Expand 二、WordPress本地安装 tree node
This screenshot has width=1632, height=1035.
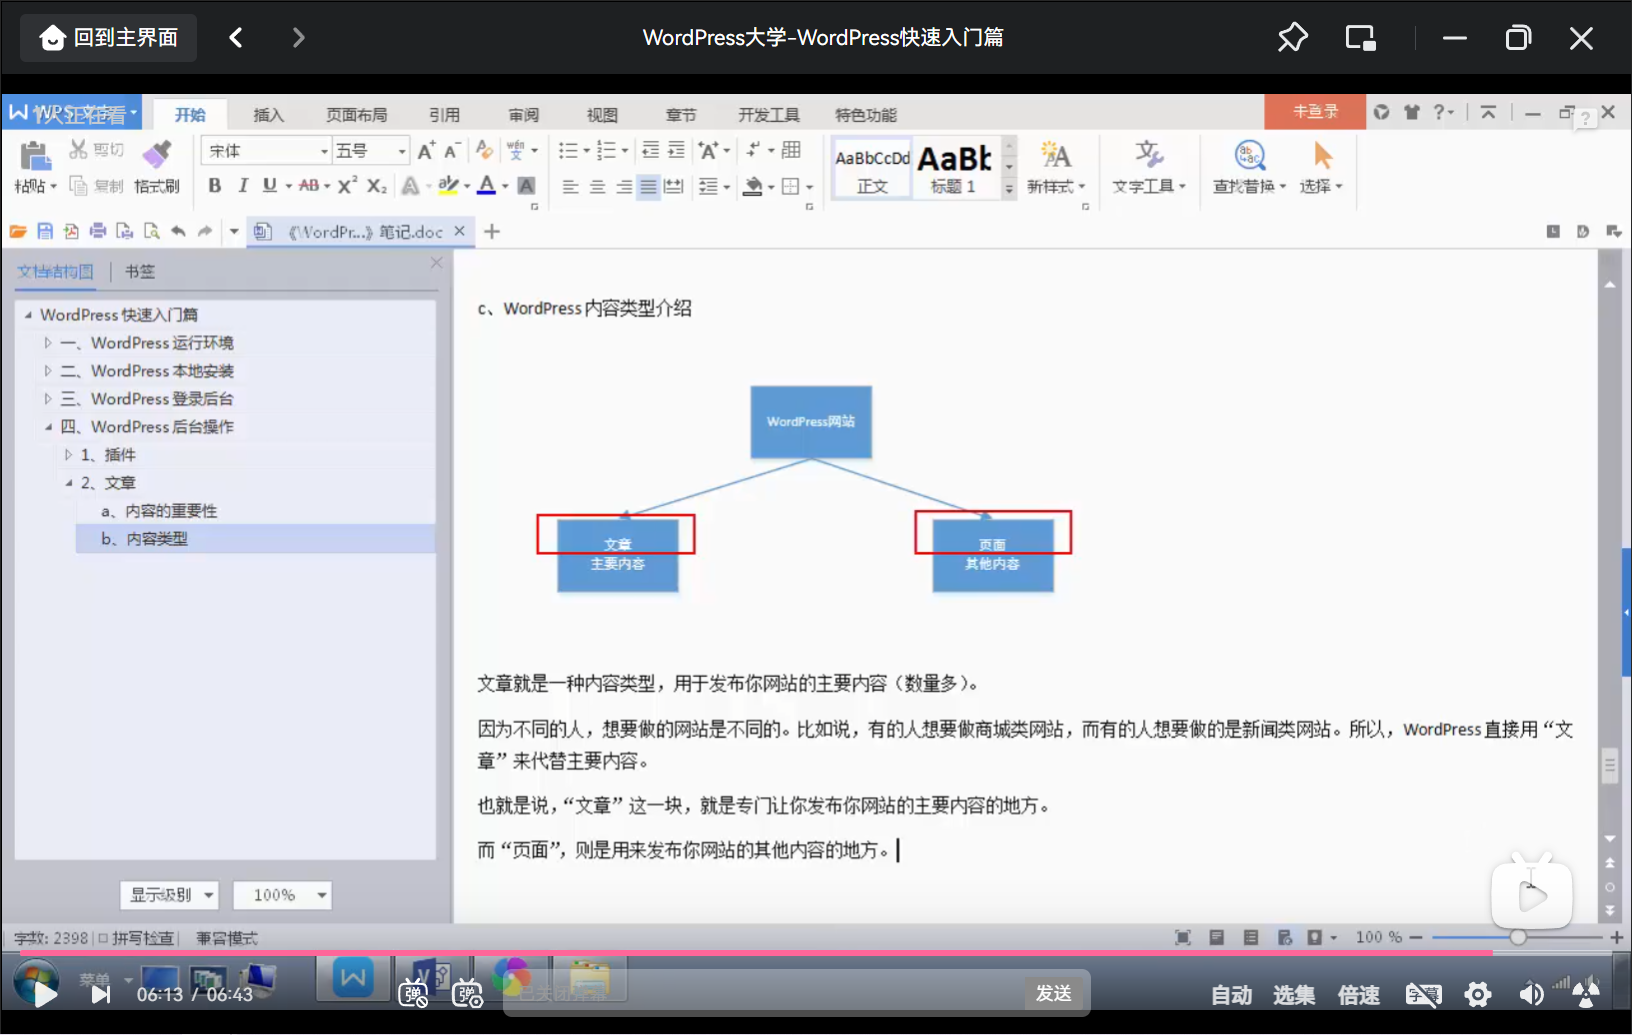[47, 371]
